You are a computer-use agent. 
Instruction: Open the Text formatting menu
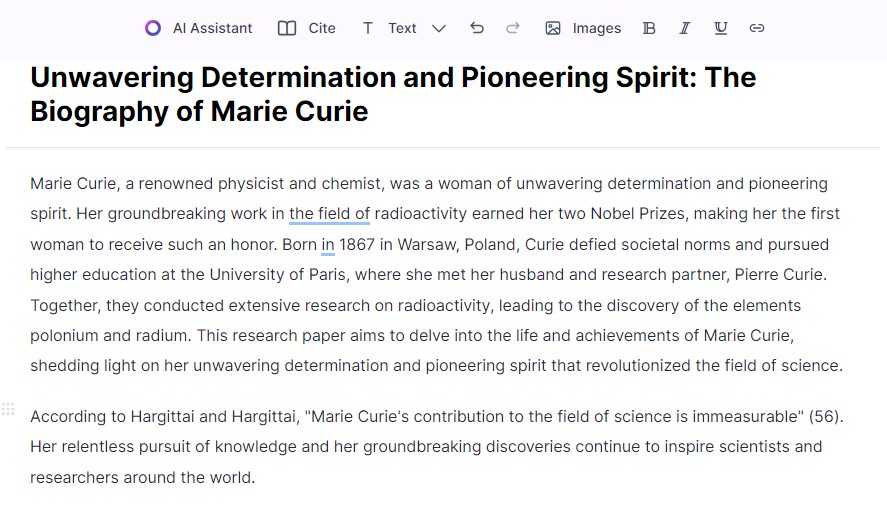(402, 28)
